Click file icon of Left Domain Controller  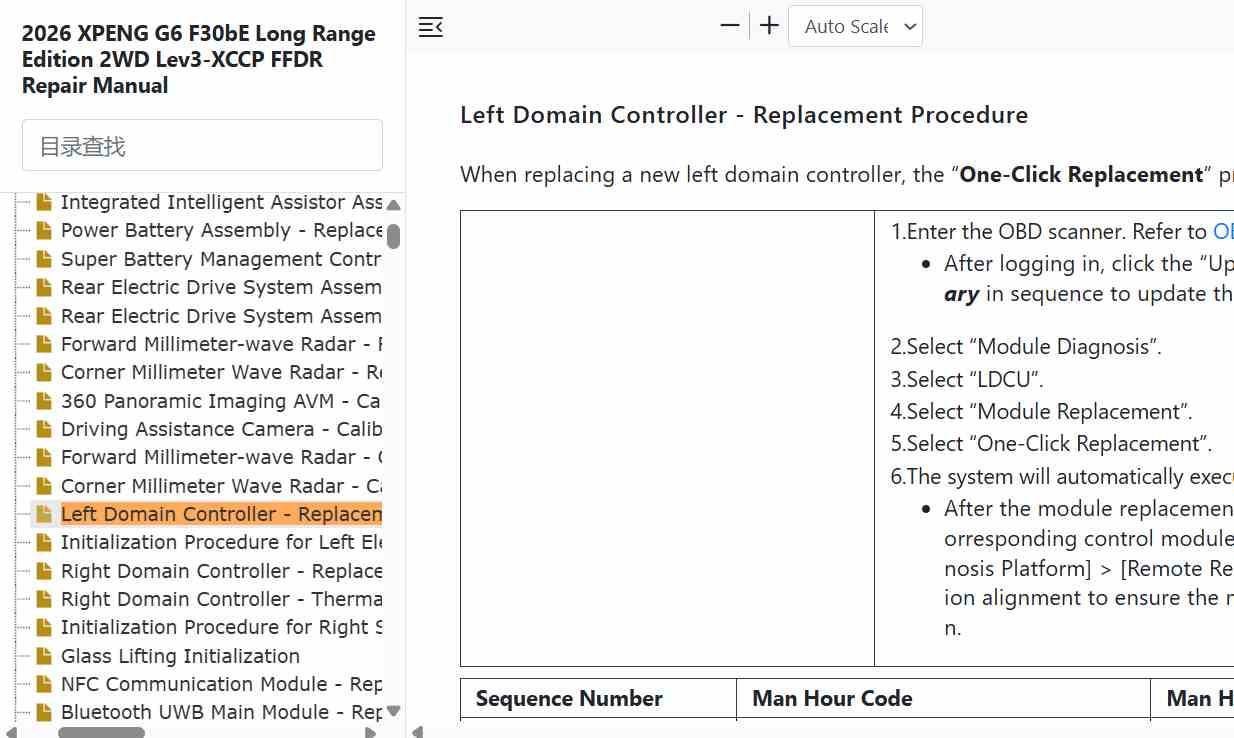[x=43, y=514]
